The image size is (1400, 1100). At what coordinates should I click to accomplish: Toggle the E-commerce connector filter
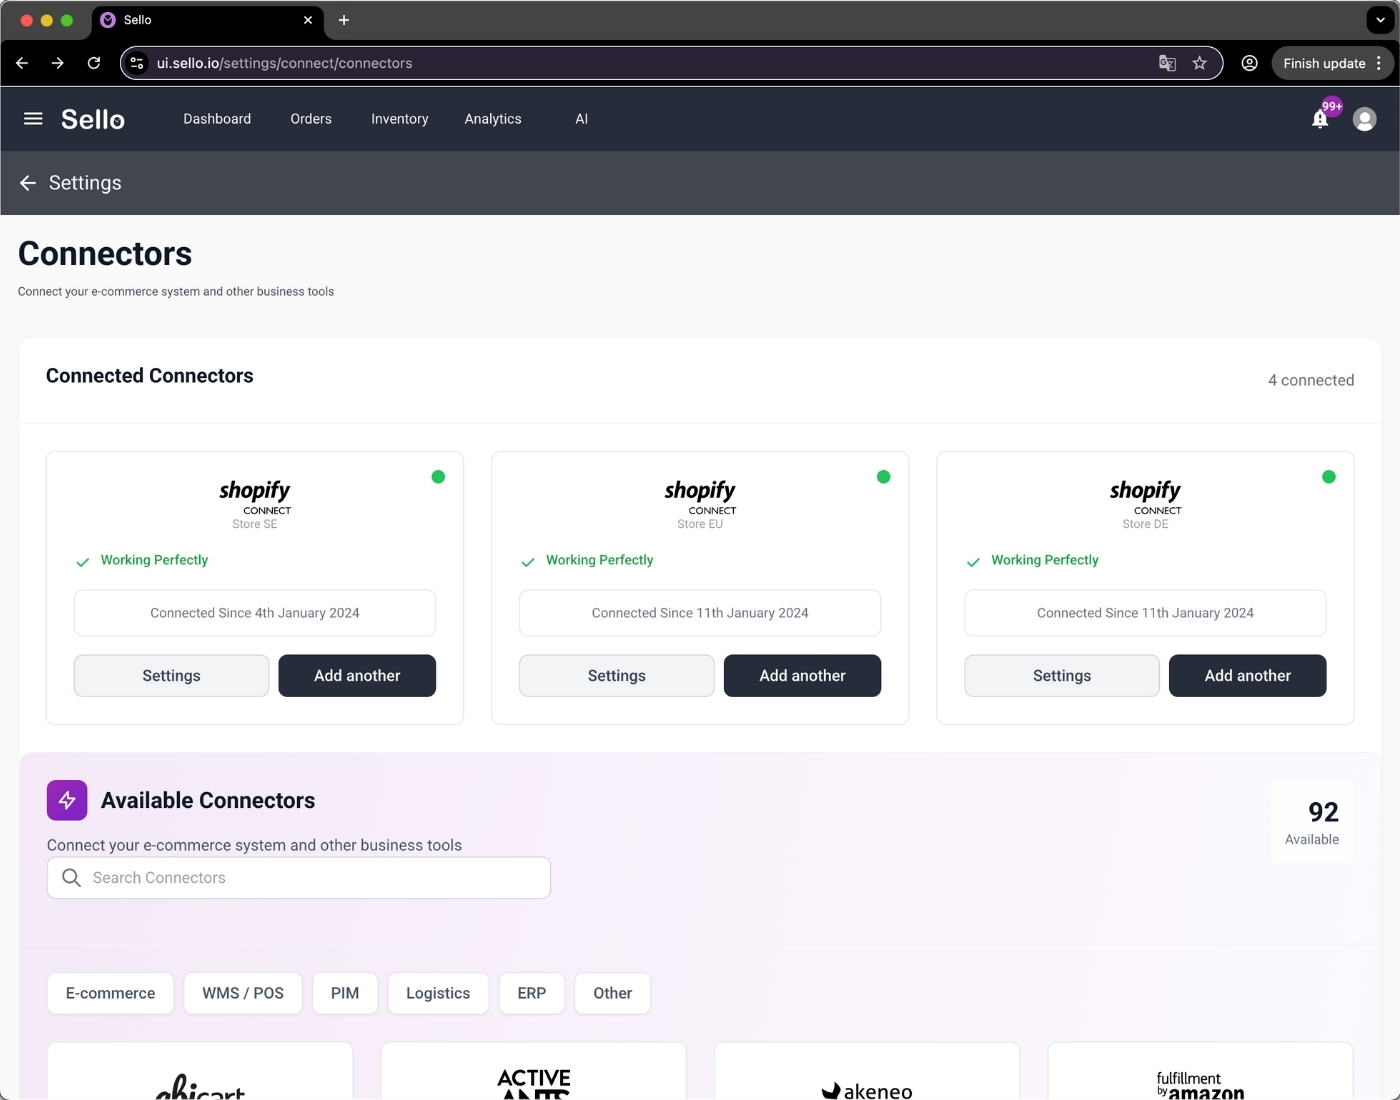tap(110, 993)
